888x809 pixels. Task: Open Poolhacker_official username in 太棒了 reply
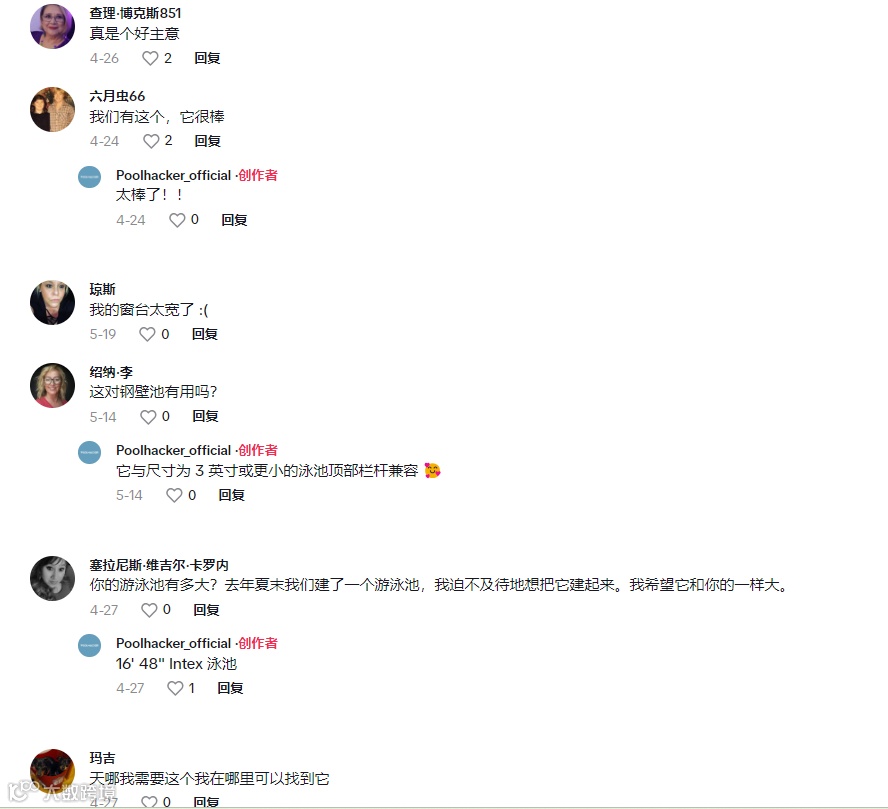[173, 176]
